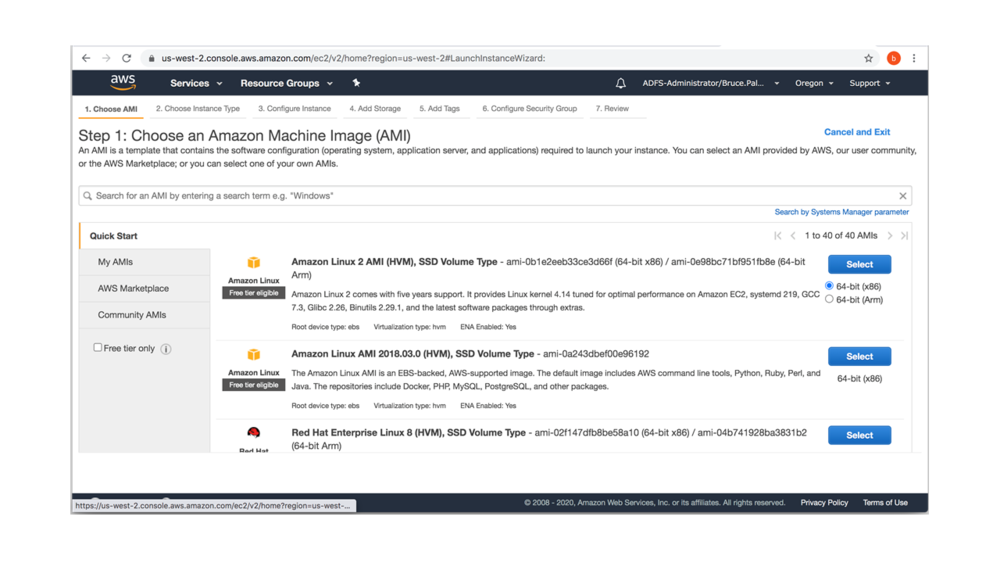Reload the page with the refresh icon

click(x=126, y=58)
